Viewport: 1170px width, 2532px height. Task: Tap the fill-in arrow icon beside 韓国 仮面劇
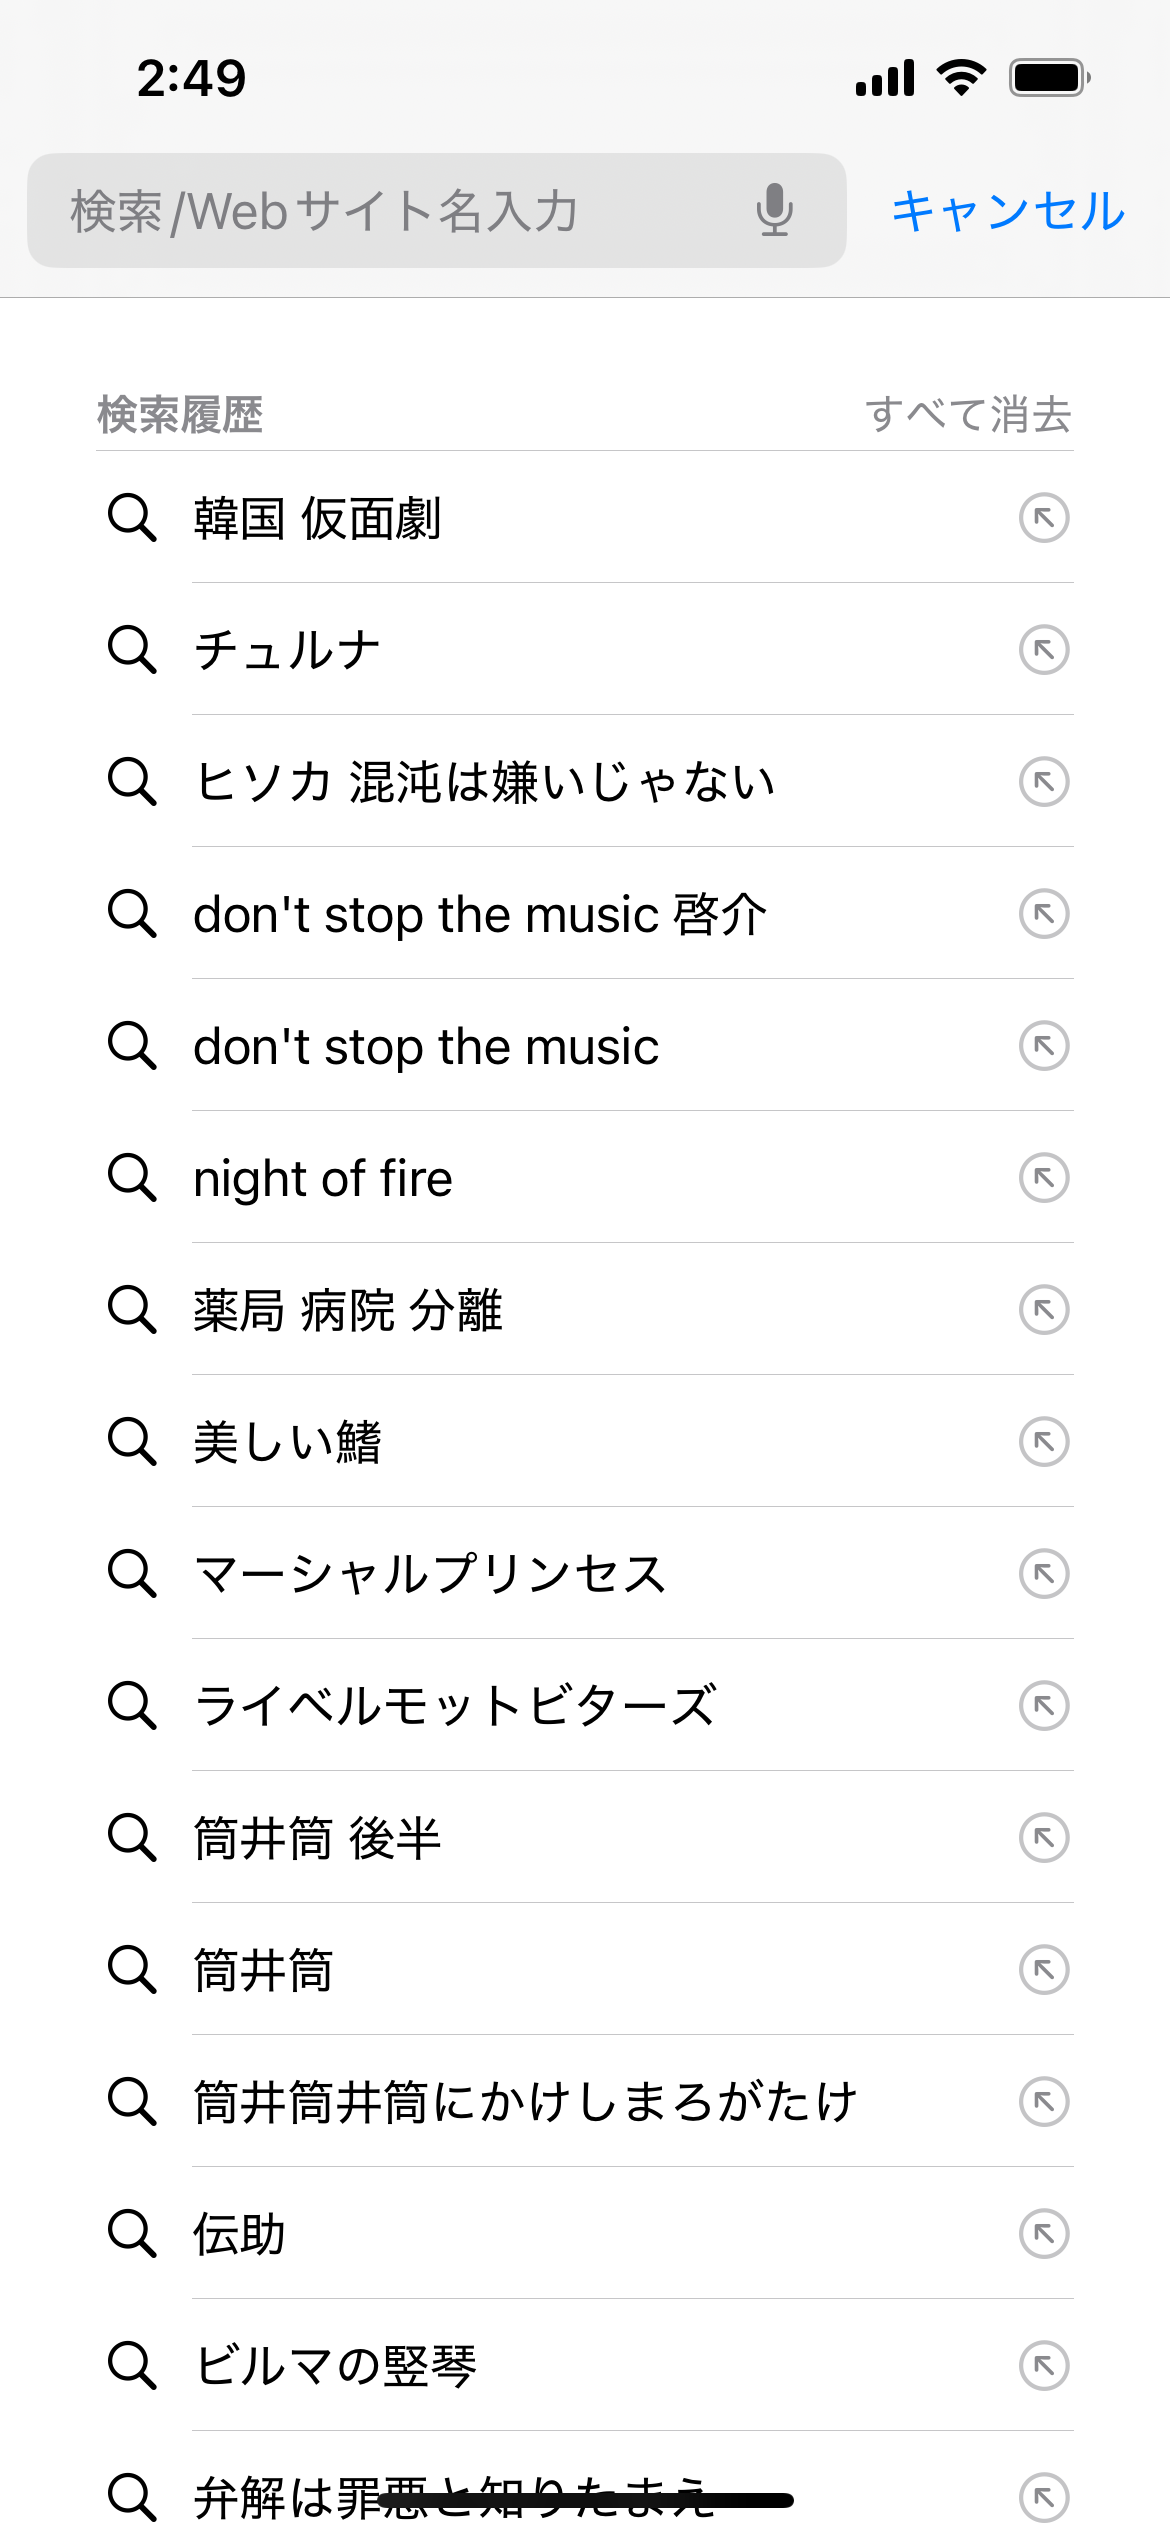tap(1044, 518)
